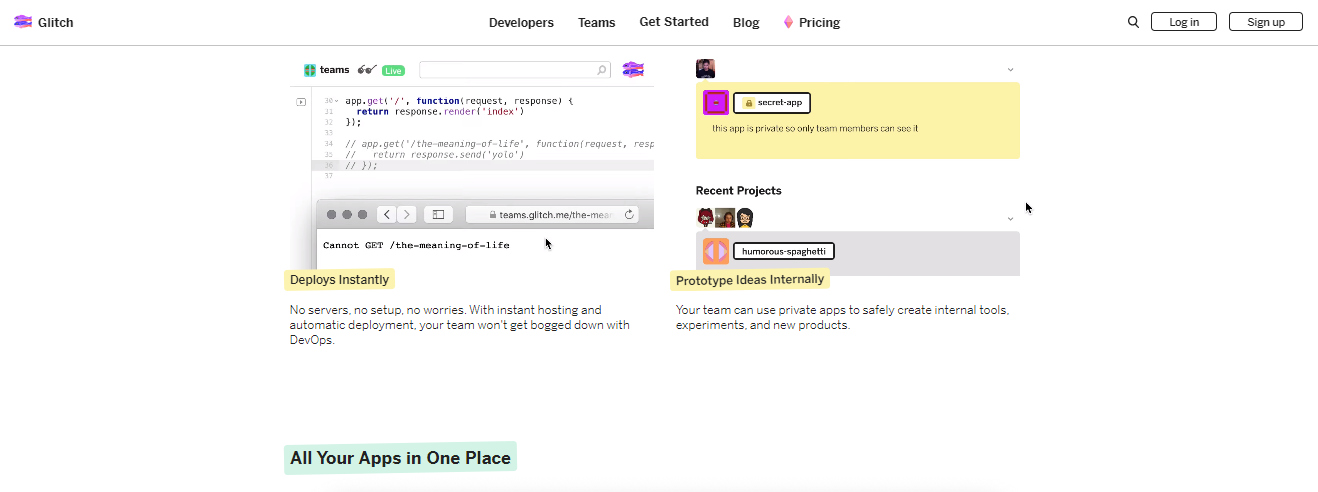
Task: Click the lock icon on secret-app label
Action: [748, 102]
